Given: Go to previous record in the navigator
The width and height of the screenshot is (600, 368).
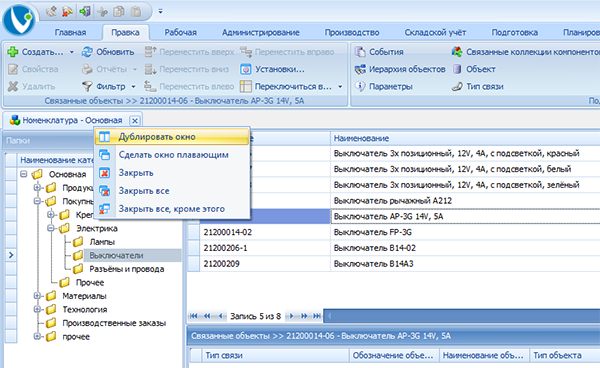Looking at the screenshot, I should [x=220, y=316].
